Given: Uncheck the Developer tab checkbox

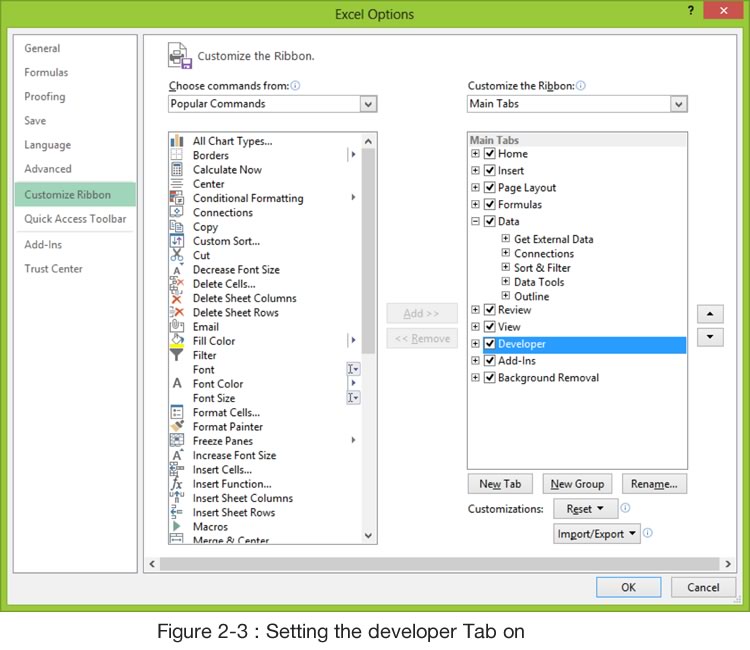Looking at the screenshot, I should click(490, 344).
